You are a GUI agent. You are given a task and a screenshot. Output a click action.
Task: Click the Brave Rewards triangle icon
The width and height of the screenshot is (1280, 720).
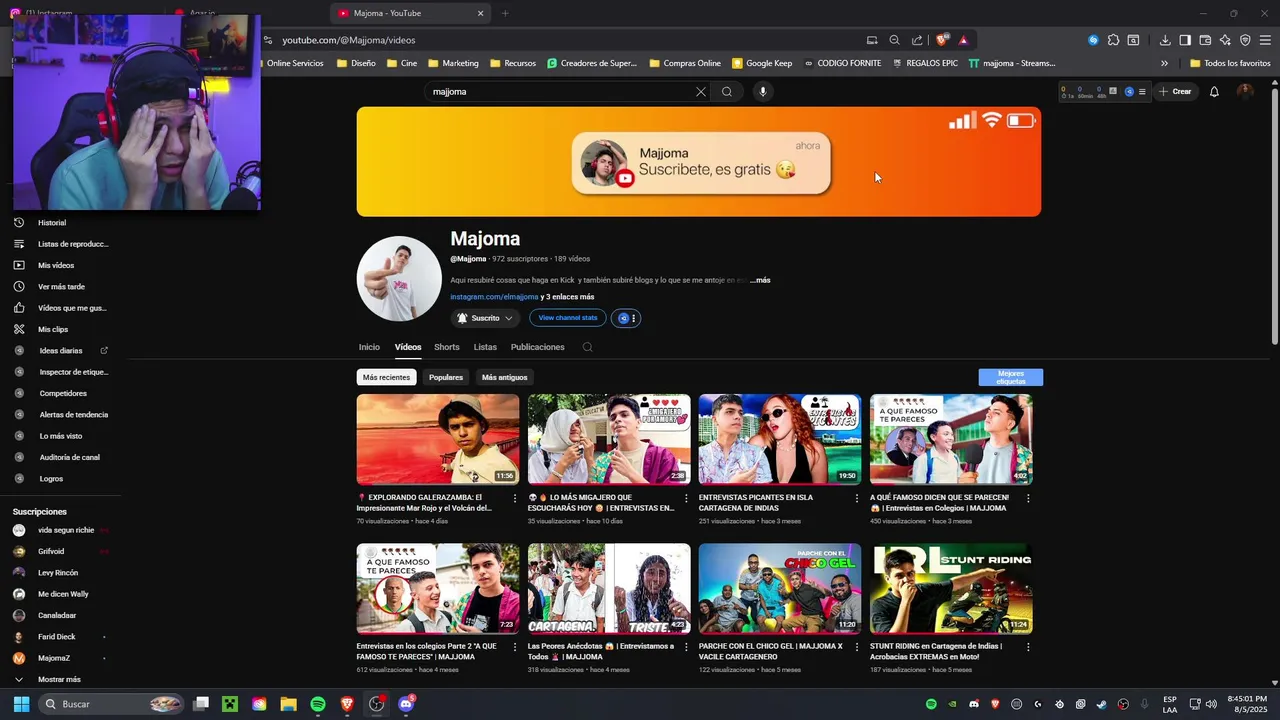tap(963, 40)
